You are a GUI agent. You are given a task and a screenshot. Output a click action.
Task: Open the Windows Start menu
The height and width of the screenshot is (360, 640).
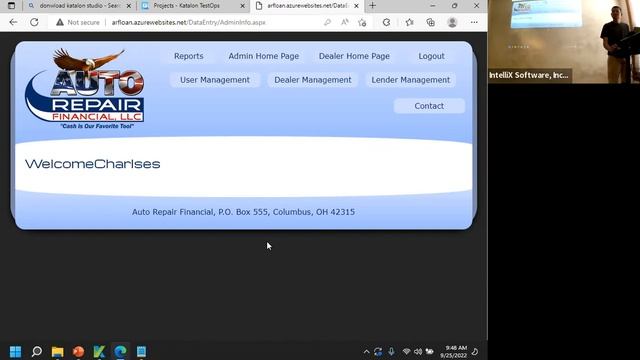click(x=16, y=351)
